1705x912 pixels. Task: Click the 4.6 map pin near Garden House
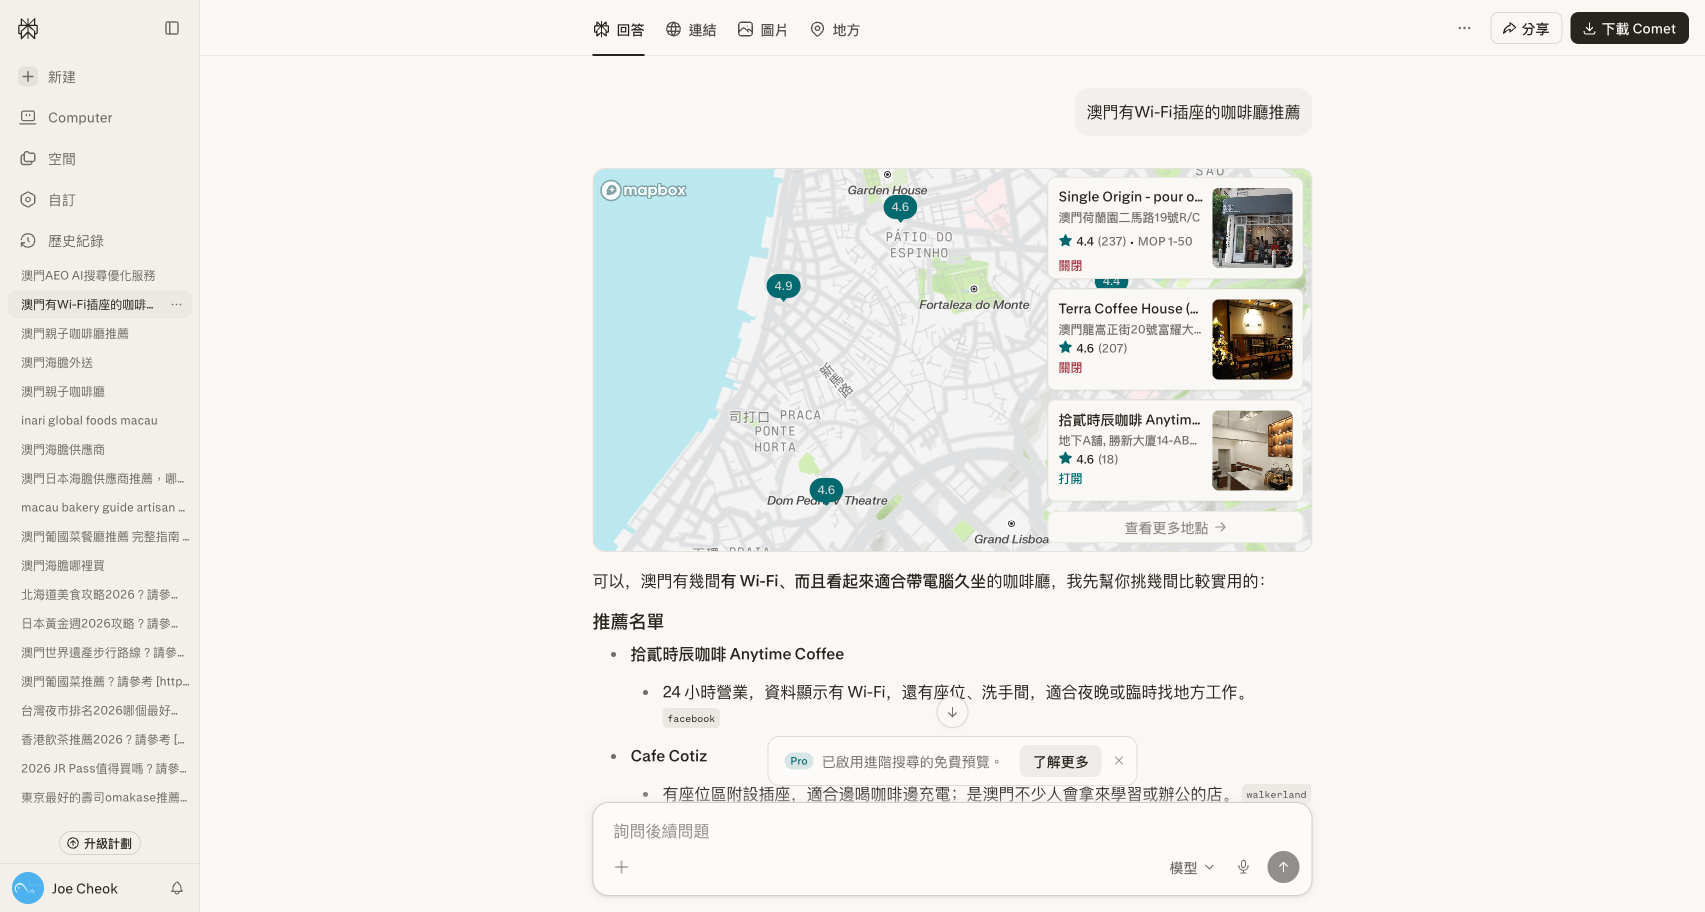click(900, 208)
